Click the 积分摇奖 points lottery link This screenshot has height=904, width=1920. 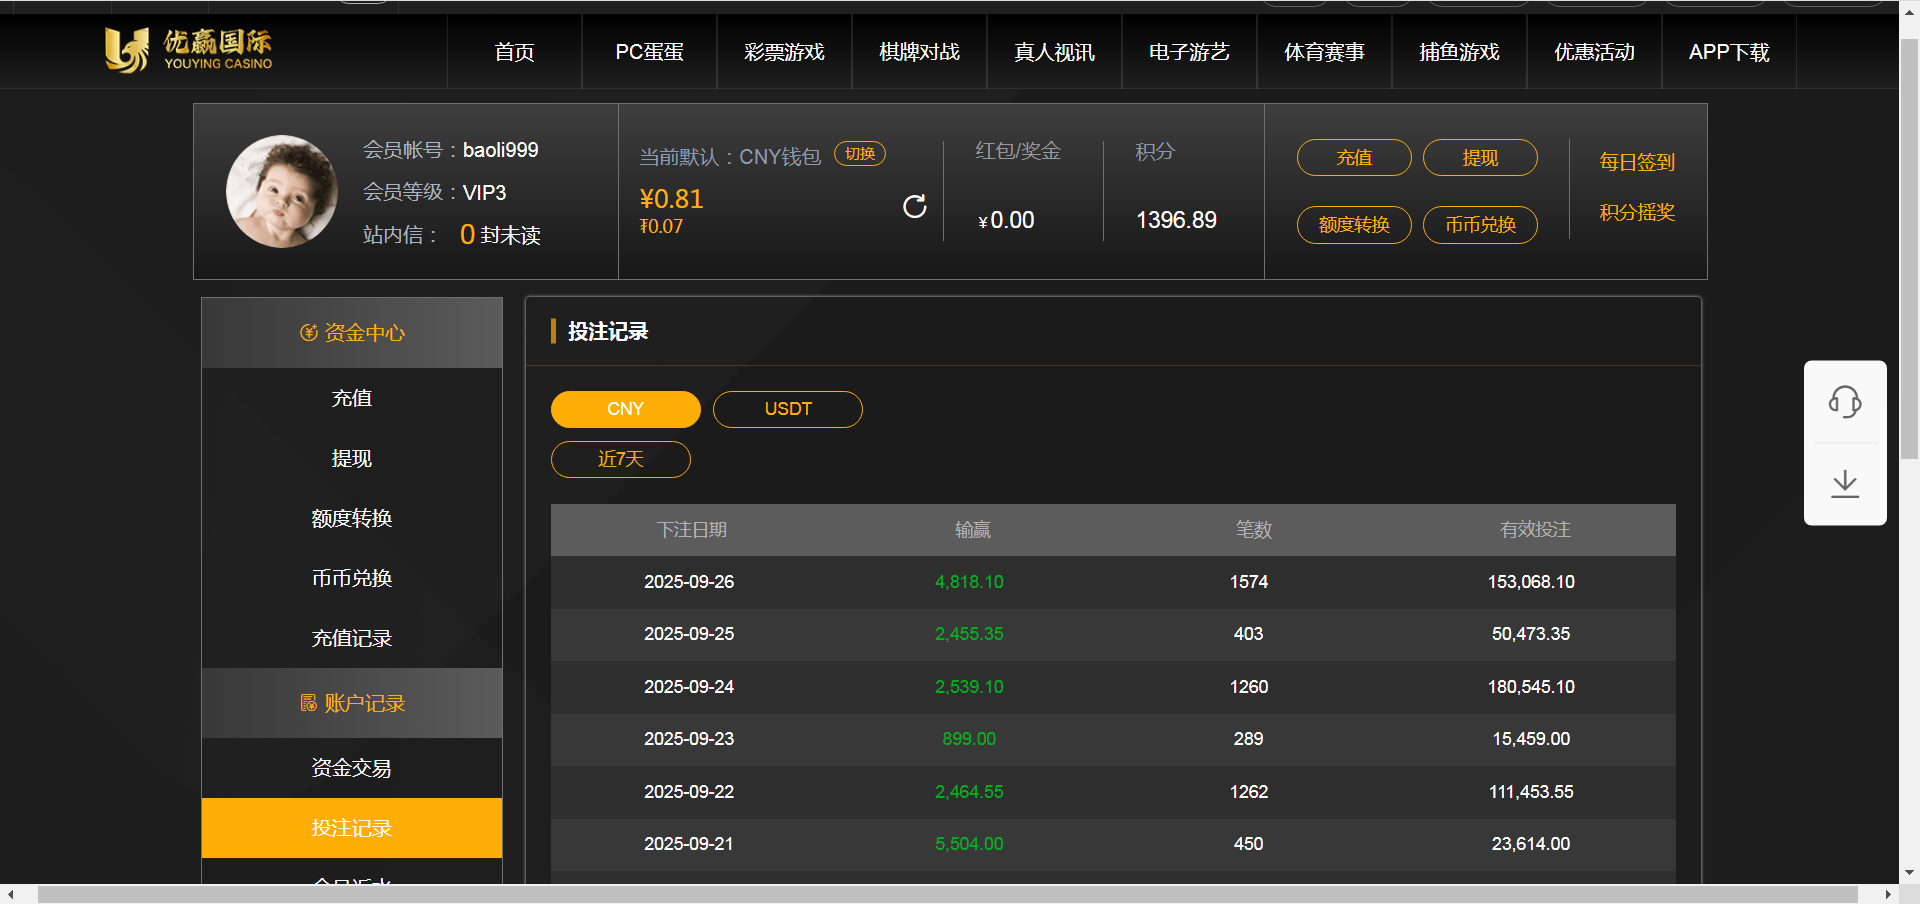(1636, 212)
